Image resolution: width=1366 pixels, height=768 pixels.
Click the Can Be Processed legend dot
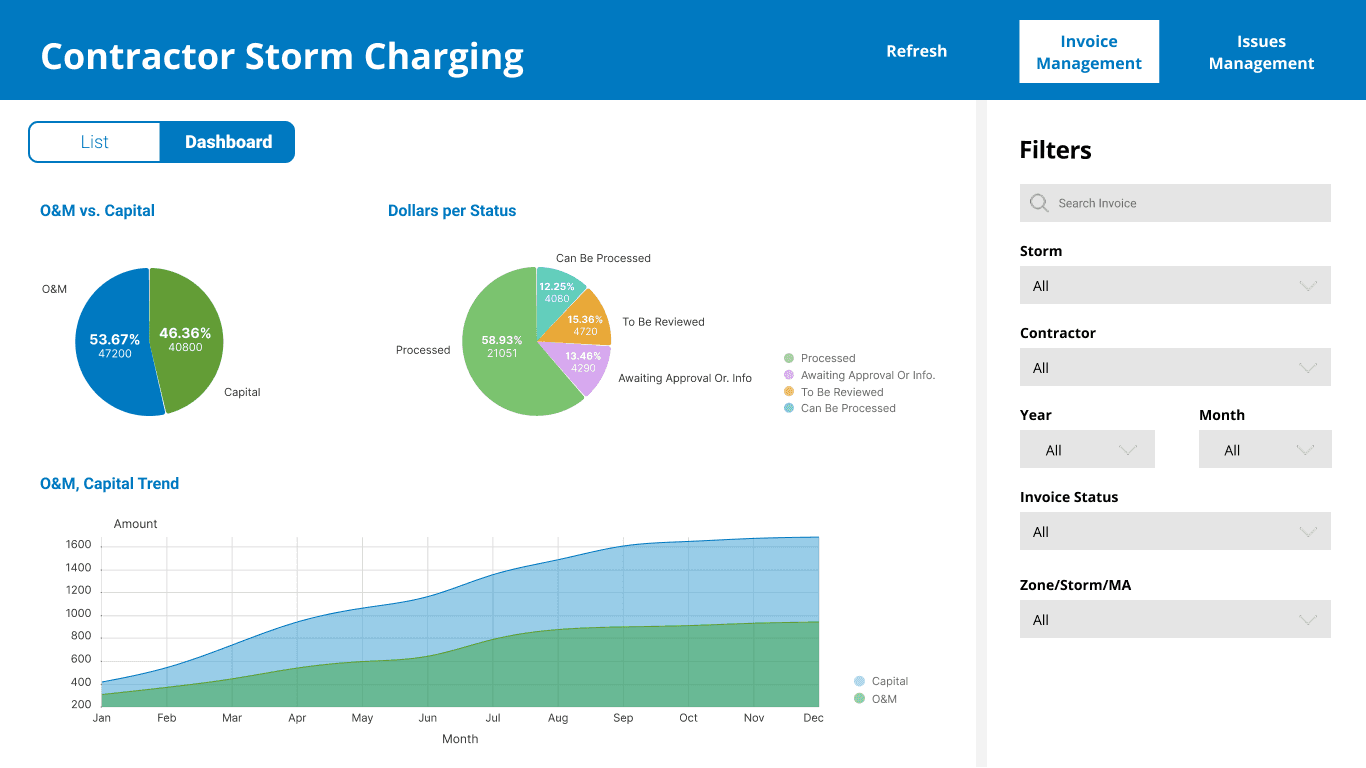pos(789,408)
